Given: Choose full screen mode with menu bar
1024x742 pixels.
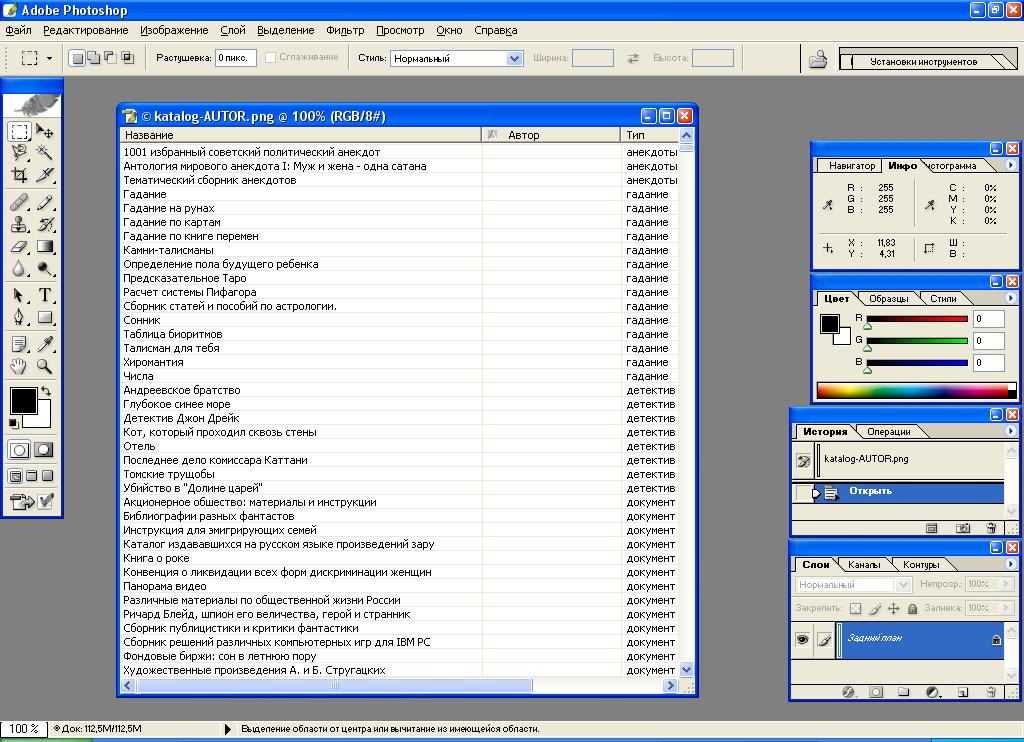Looking at the screenshot, I should 31,476.
